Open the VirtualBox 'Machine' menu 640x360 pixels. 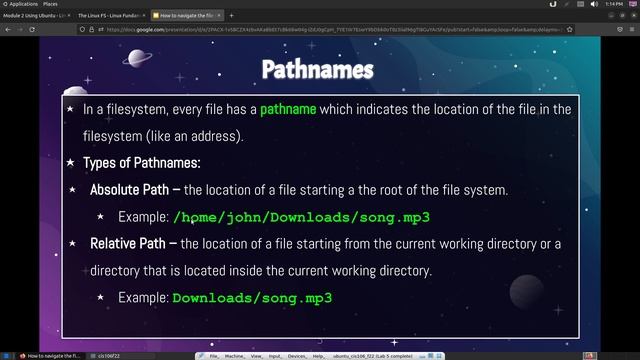(x=234, y=356)
